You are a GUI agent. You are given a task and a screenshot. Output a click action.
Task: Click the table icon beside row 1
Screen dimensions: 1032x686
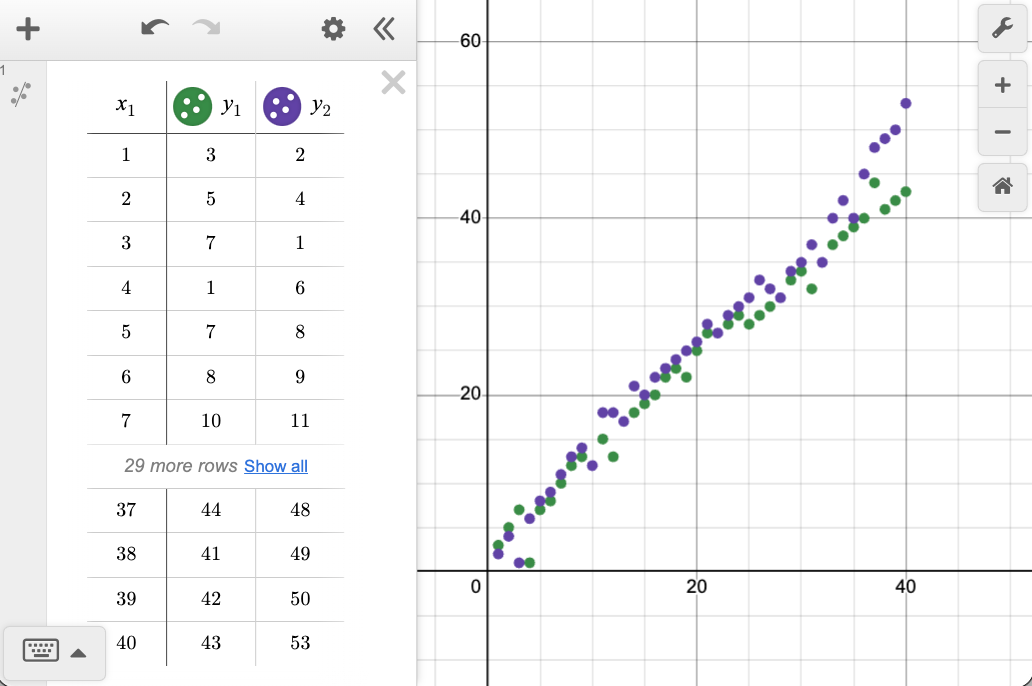click(x=21, y=94)
